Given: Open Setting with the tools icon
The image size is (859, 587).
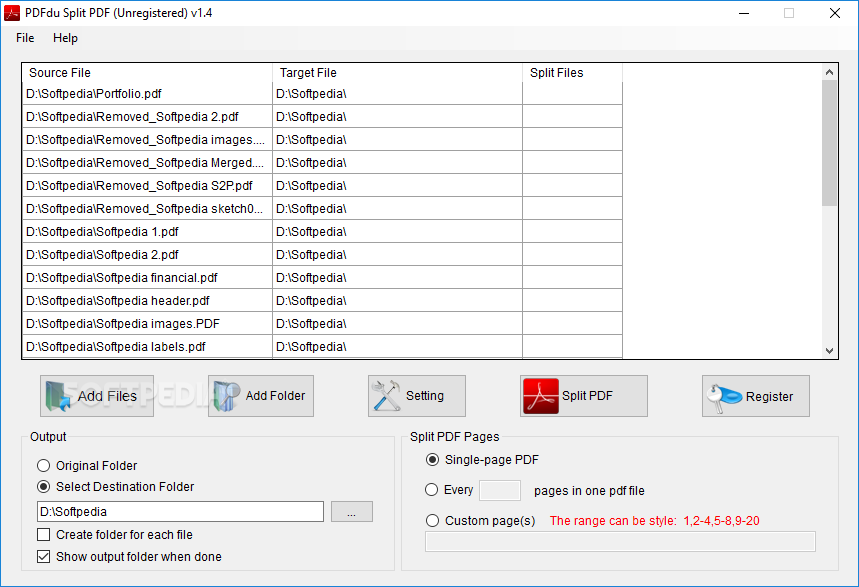Looking at the screenshot, I should click(x=416, y=396).
